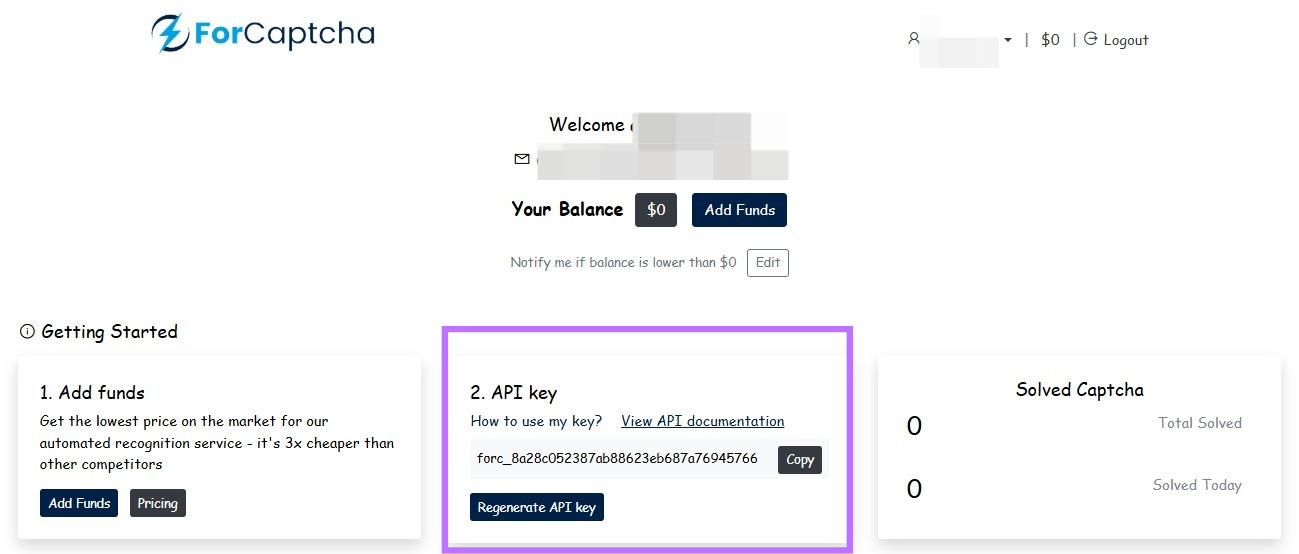Click the $0 balance in the header
This screenshot has height=554, width=1299.
[1050, 40]
